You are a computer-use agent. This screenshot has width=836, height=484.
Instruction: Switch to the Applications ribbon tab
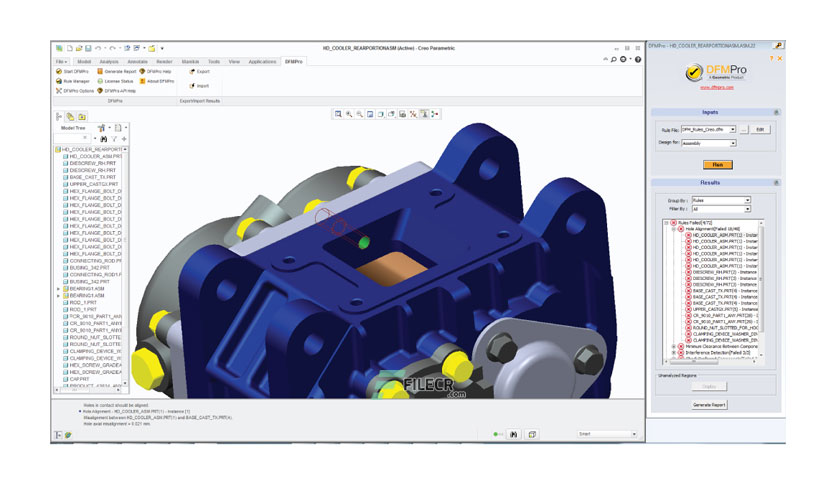coord(262,62)
